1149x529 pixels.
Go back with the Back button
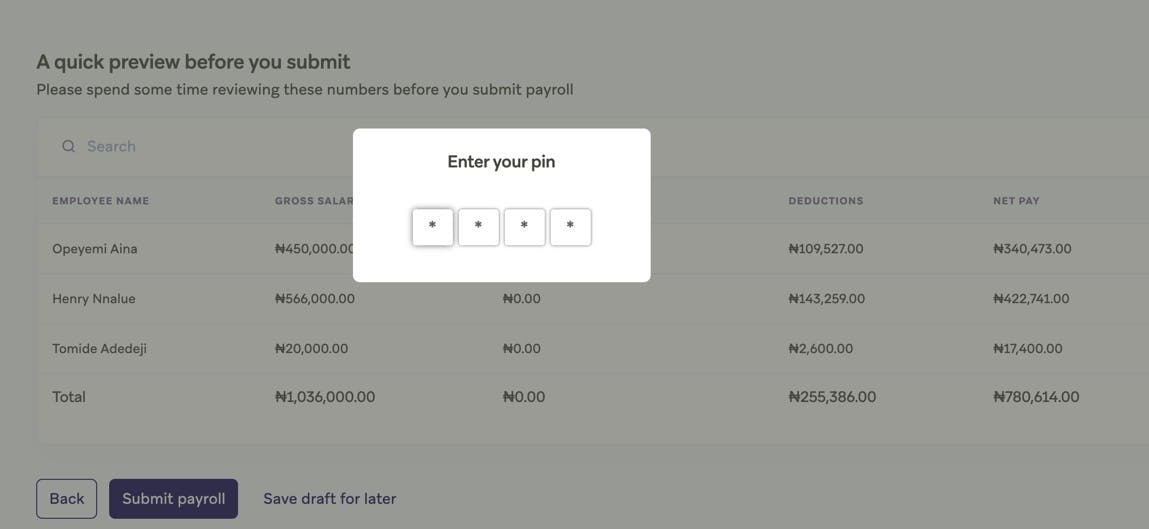[x=67, y=499]
